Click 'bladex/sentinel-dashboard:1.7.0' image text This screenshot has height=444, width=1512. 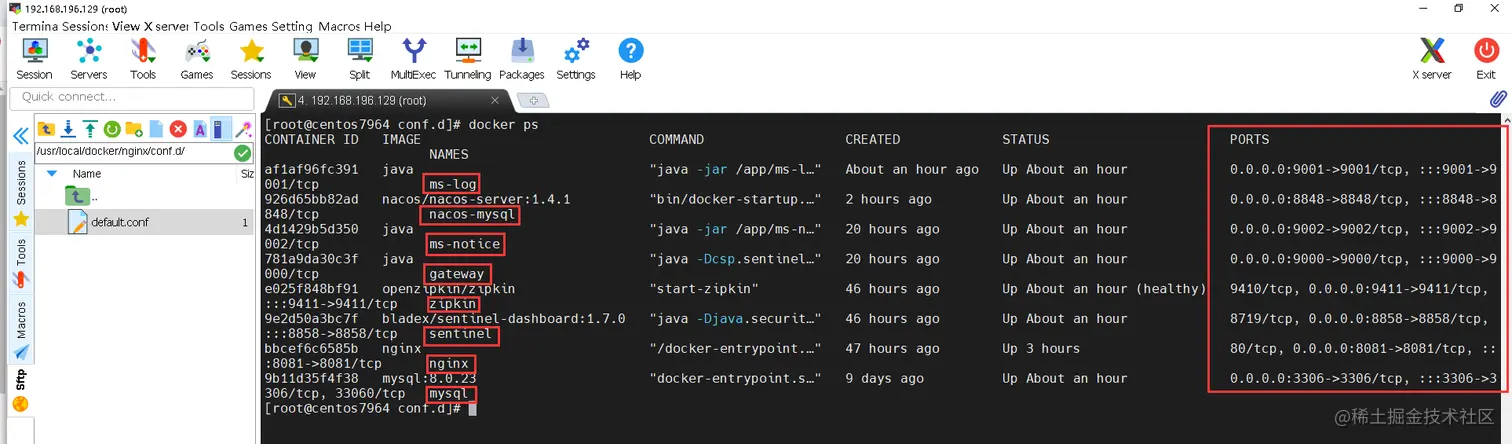503,319
